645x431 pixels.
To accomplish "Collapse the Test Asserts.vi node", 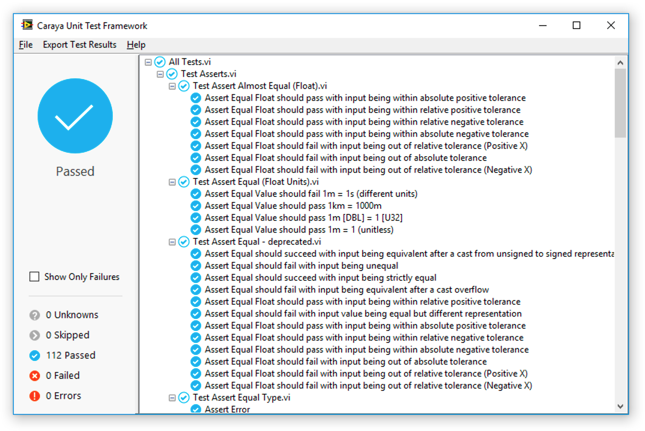I will pyautogui.click(x=160, y=74).
